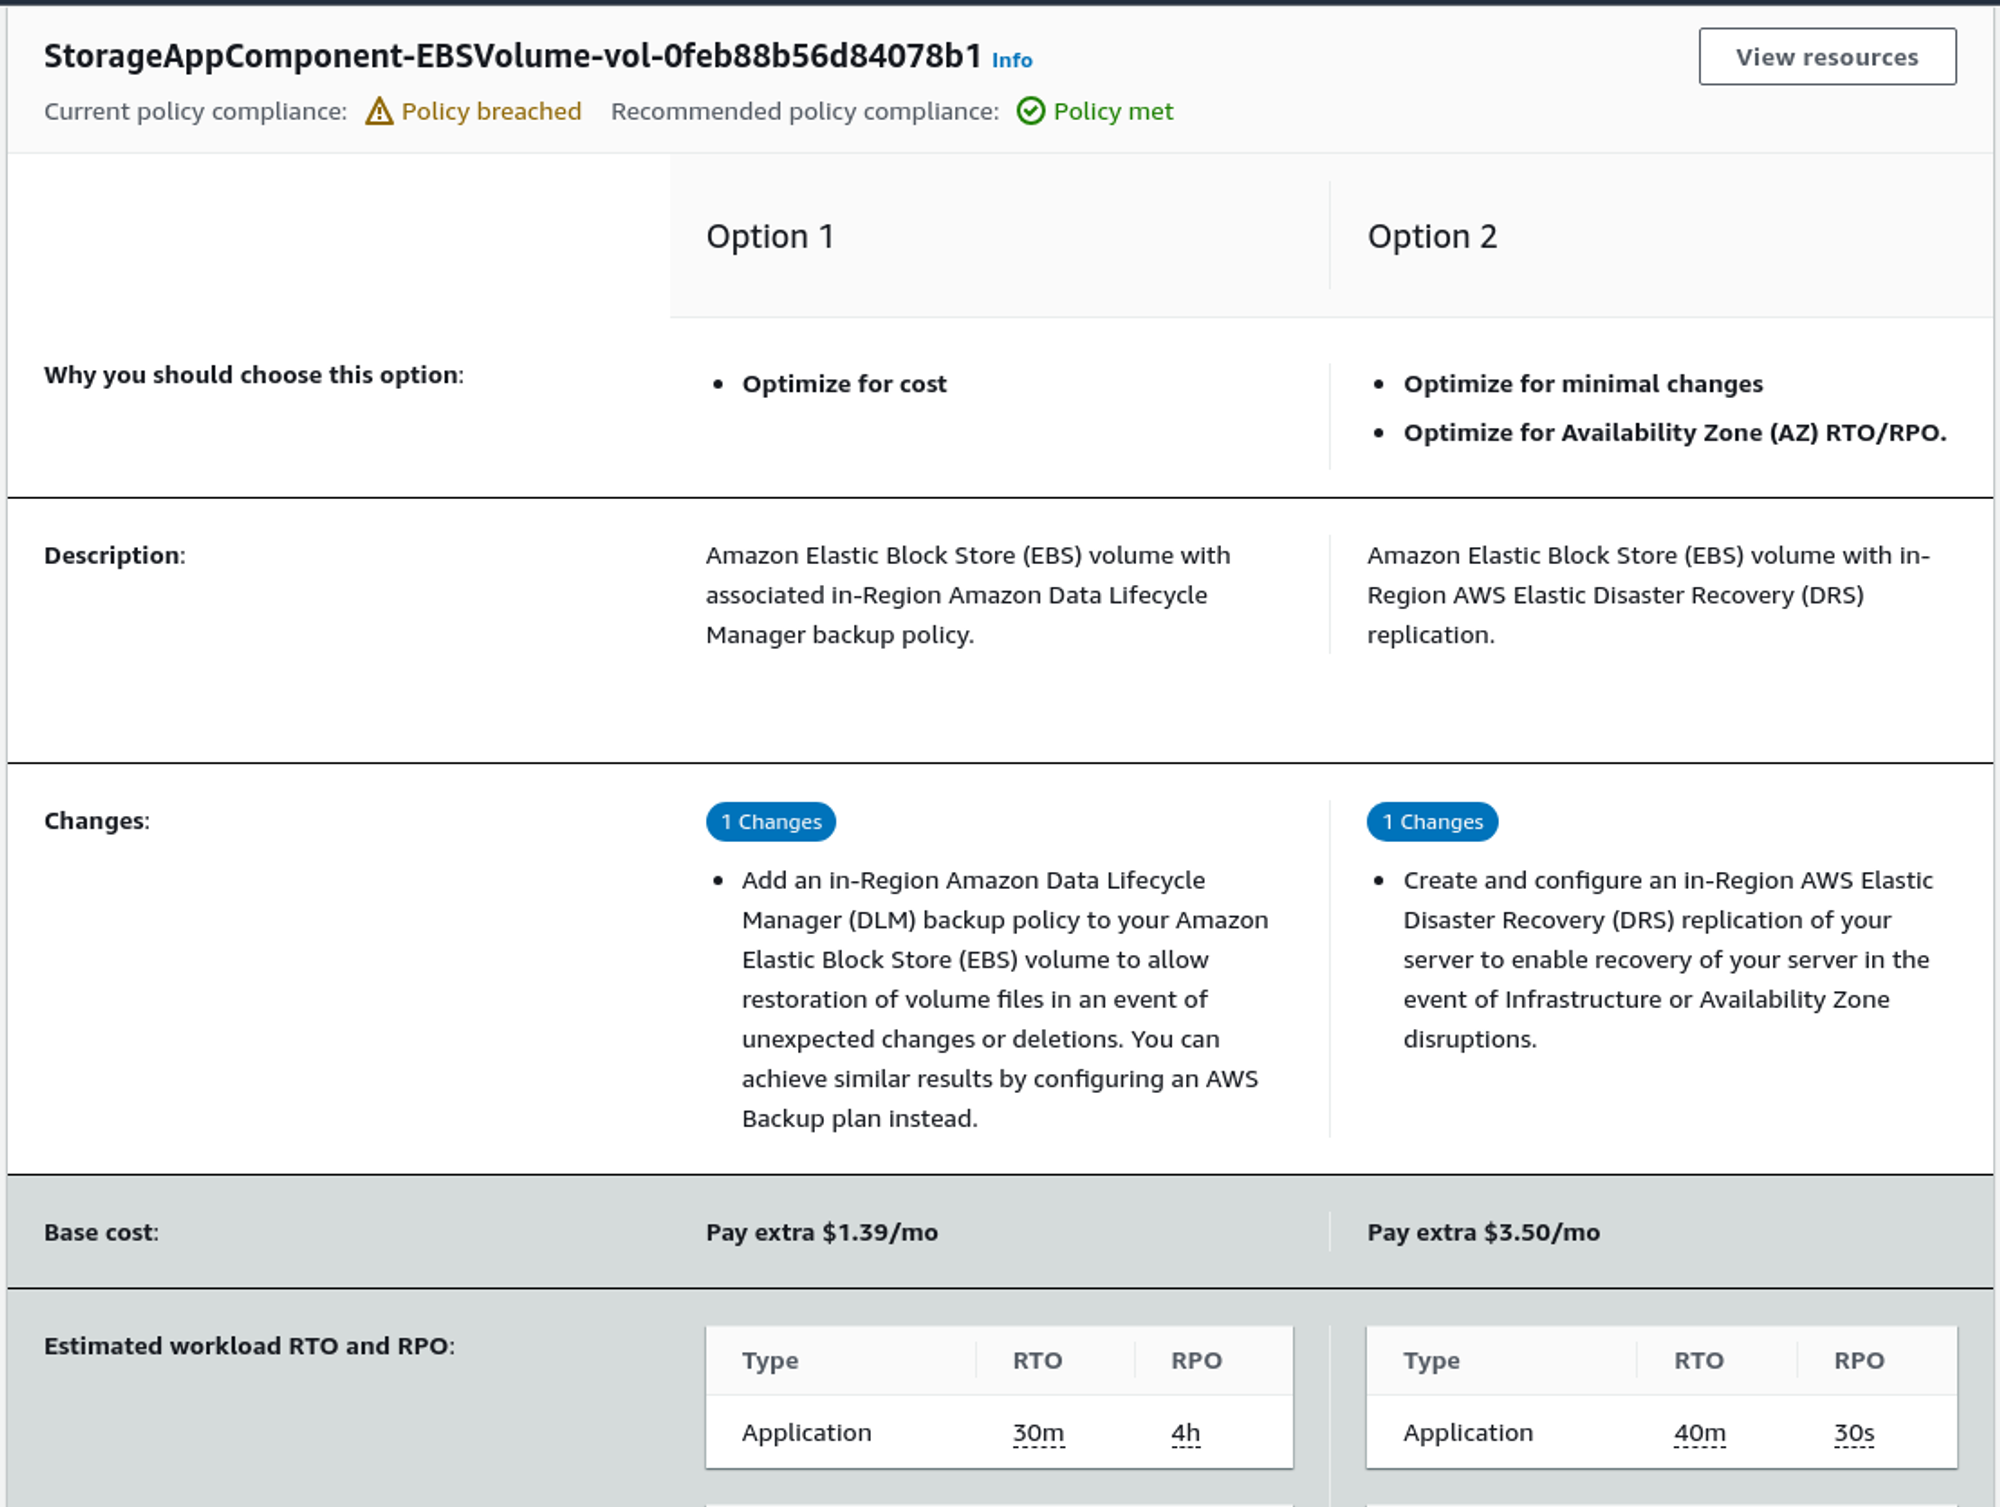This screenshot has width=2000, height=1507.
Task: Click Option 2's 1 Changes badge
Action: [1431, 821]
